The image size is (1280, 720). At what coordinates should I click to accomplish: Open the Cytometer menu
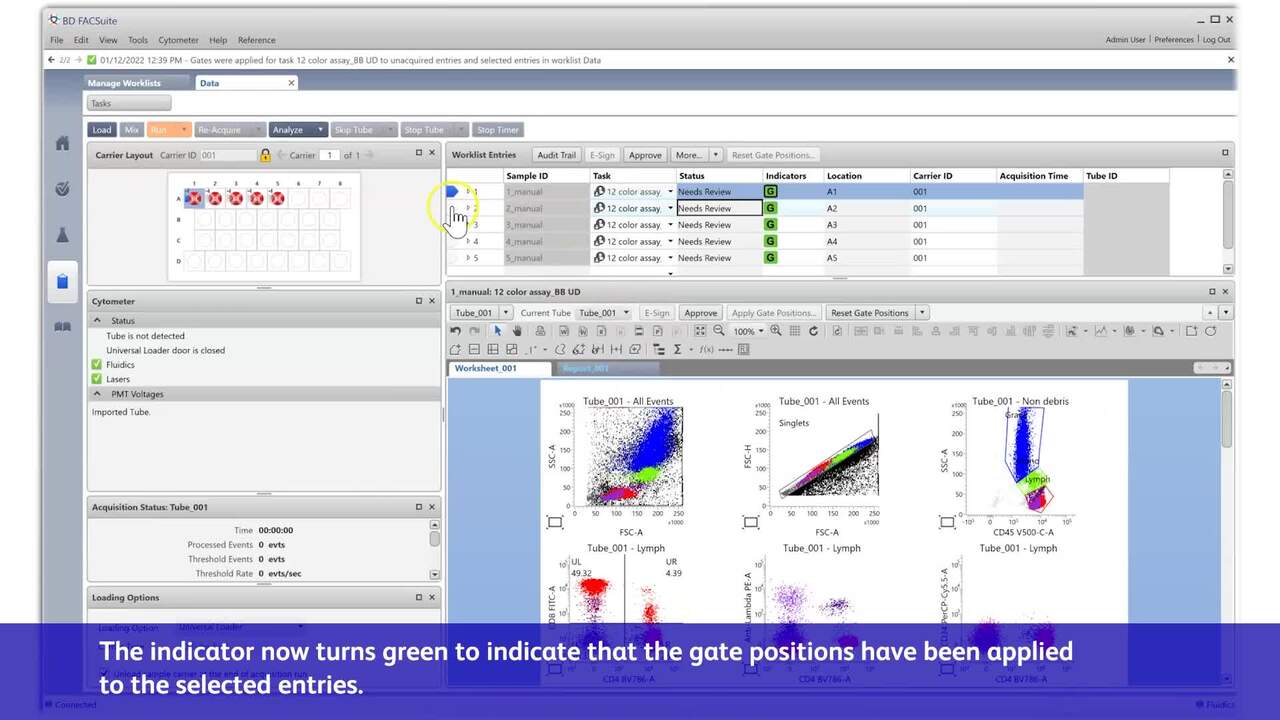click(178, 40)
